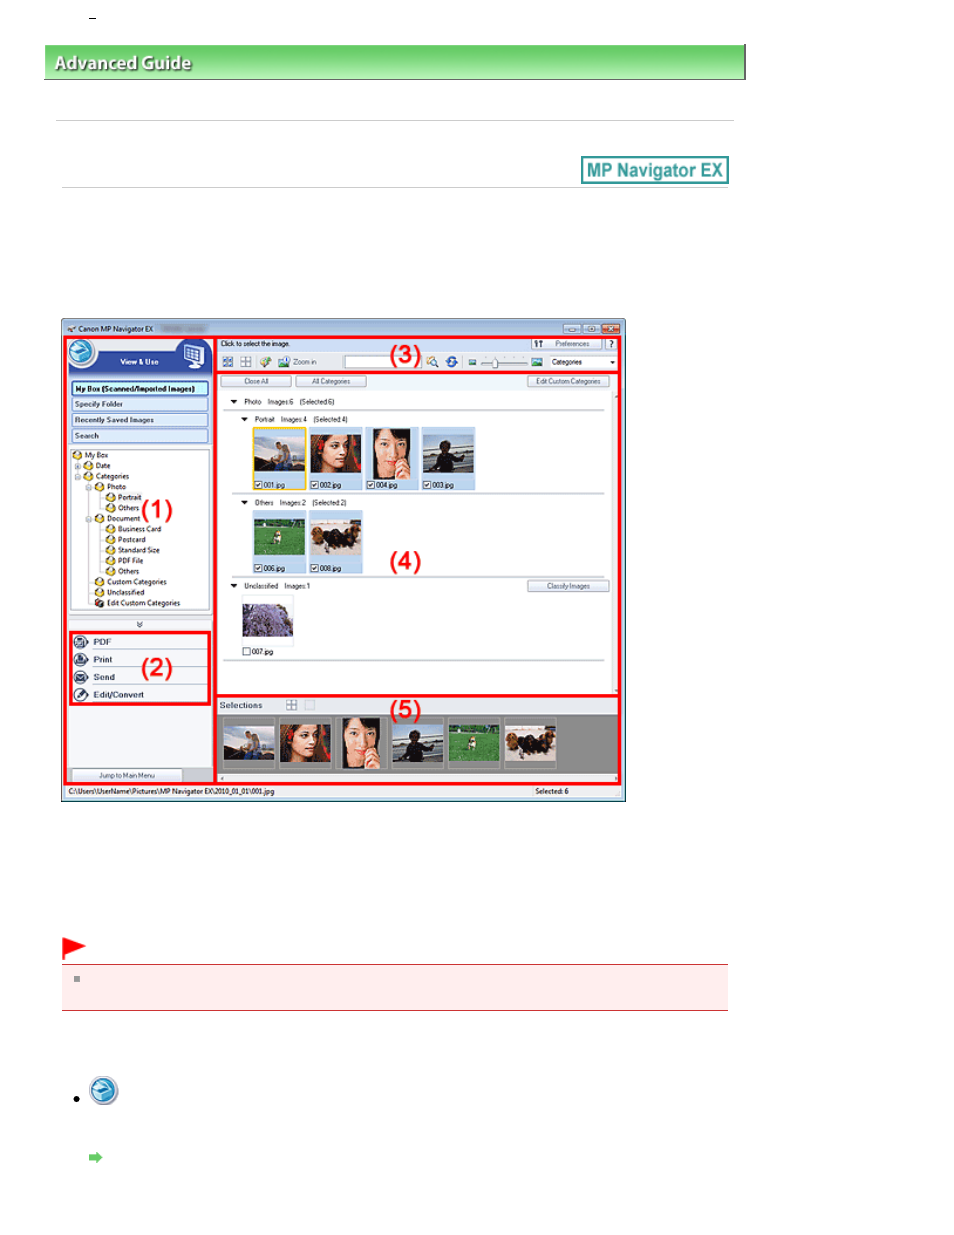Click the Edit Custom Categories button
The height and width of the screenshot is (1235, 954).
point(568,381)
